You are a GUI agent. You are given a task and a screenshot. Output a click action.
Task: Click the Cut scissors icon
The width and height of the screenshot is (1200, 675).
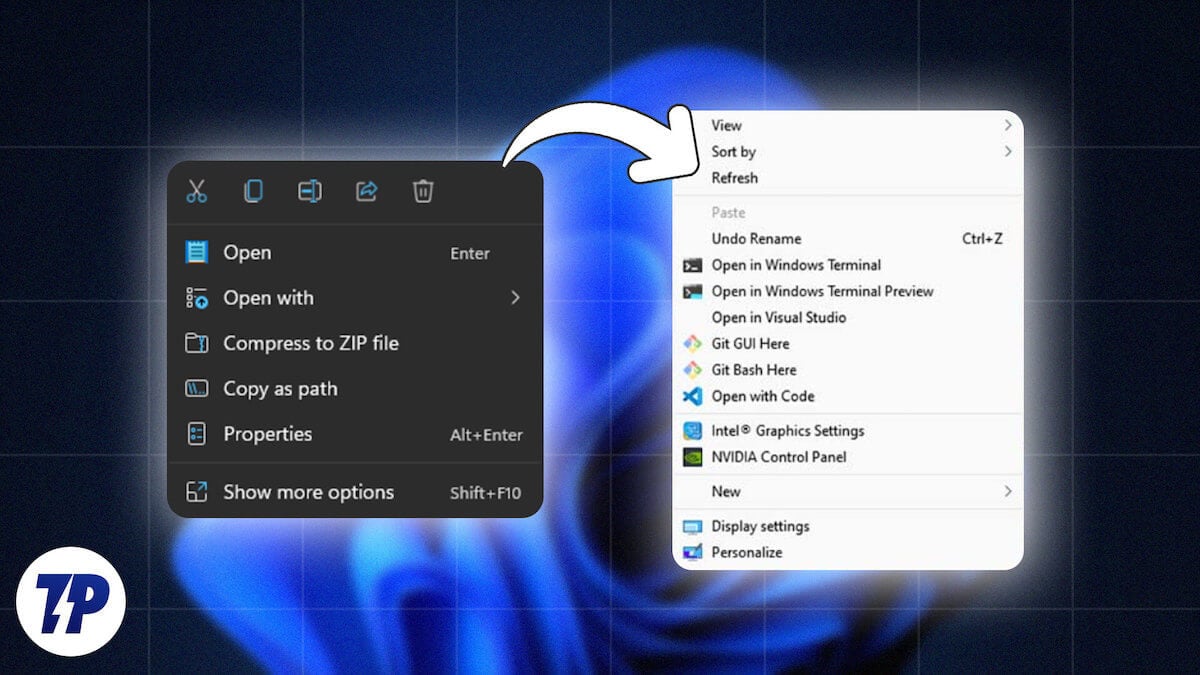[x=196, y=191]
